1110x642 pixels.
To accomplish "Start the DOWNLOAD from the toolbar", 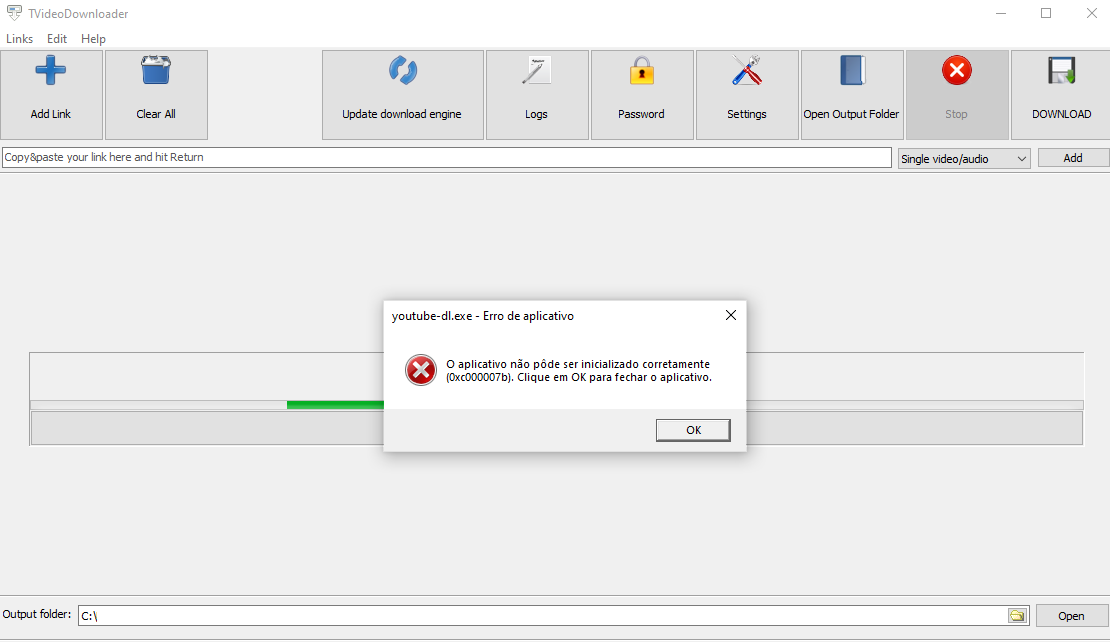I will pos(1061,95).
